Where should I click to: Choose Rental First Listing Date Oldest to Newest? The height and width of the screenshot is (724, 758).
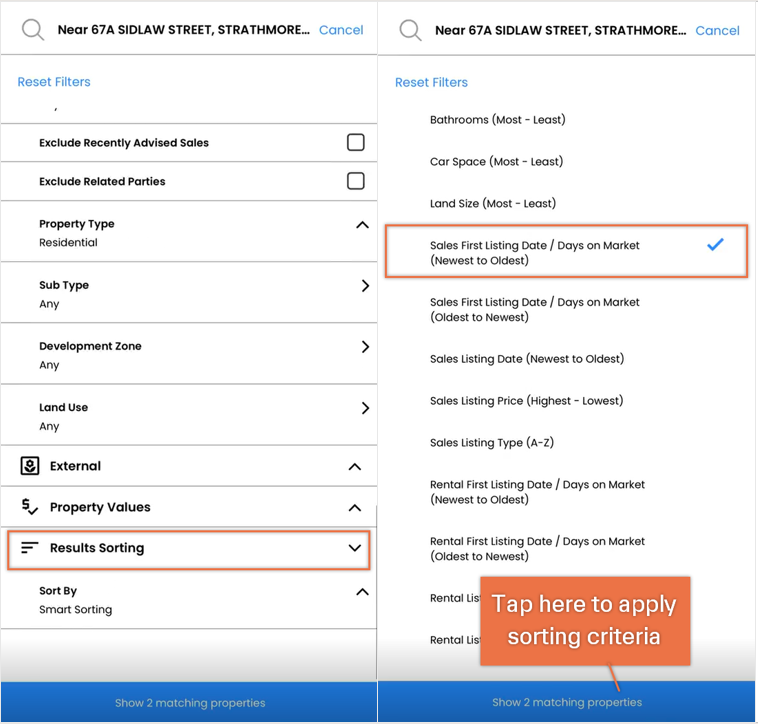(x=537, y=549)
